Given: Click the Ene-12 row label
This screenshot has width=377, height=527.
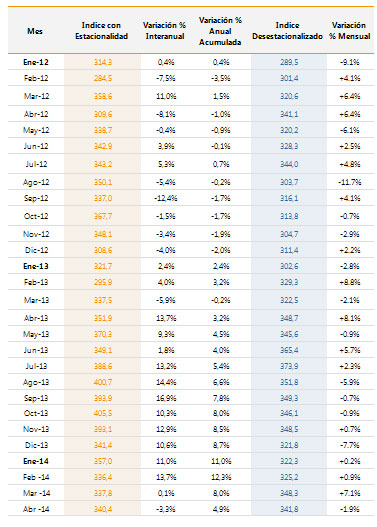Looking at the screenshot, I should pos(36,62).
